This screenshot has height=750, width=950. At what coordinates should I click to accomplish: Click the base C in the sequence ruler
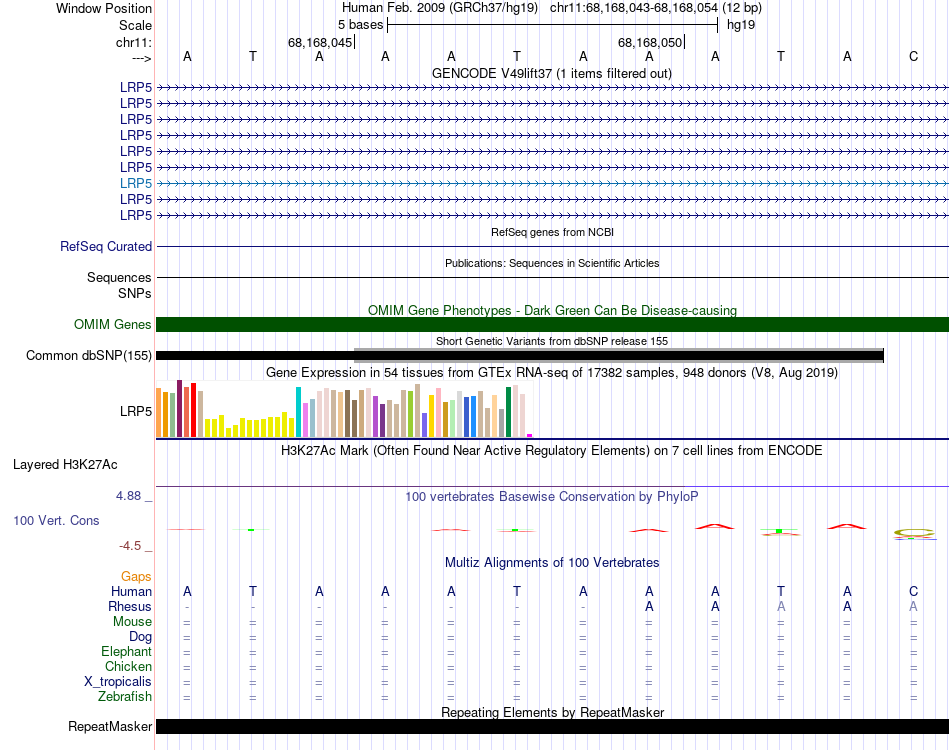pos(913,56)
